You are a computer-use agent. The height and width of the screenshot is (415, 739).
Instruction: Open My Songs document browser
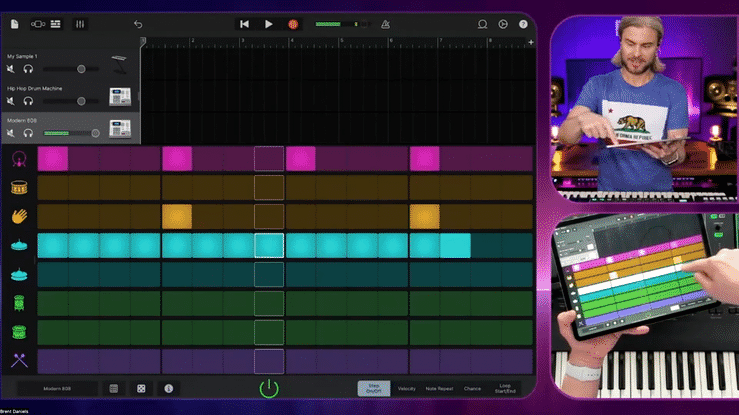pyautogui.click(x=14, y=24)
